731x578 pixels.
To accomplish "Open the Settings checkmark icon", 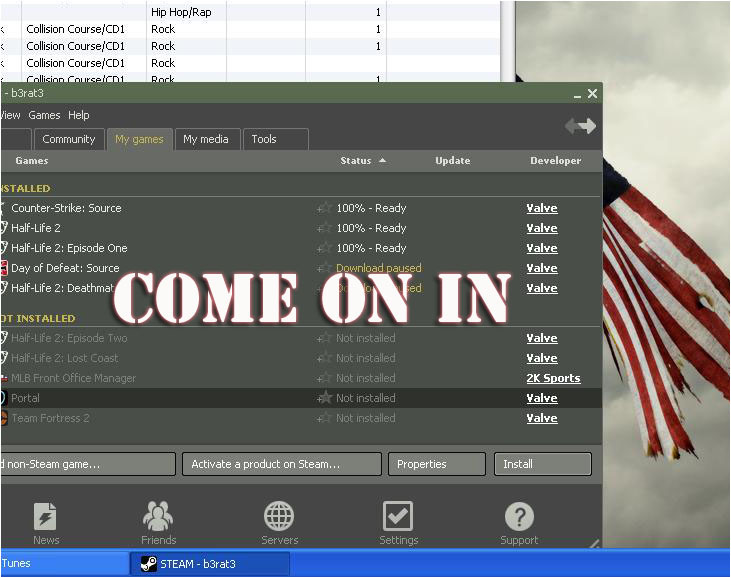I will tap(398, 516).
